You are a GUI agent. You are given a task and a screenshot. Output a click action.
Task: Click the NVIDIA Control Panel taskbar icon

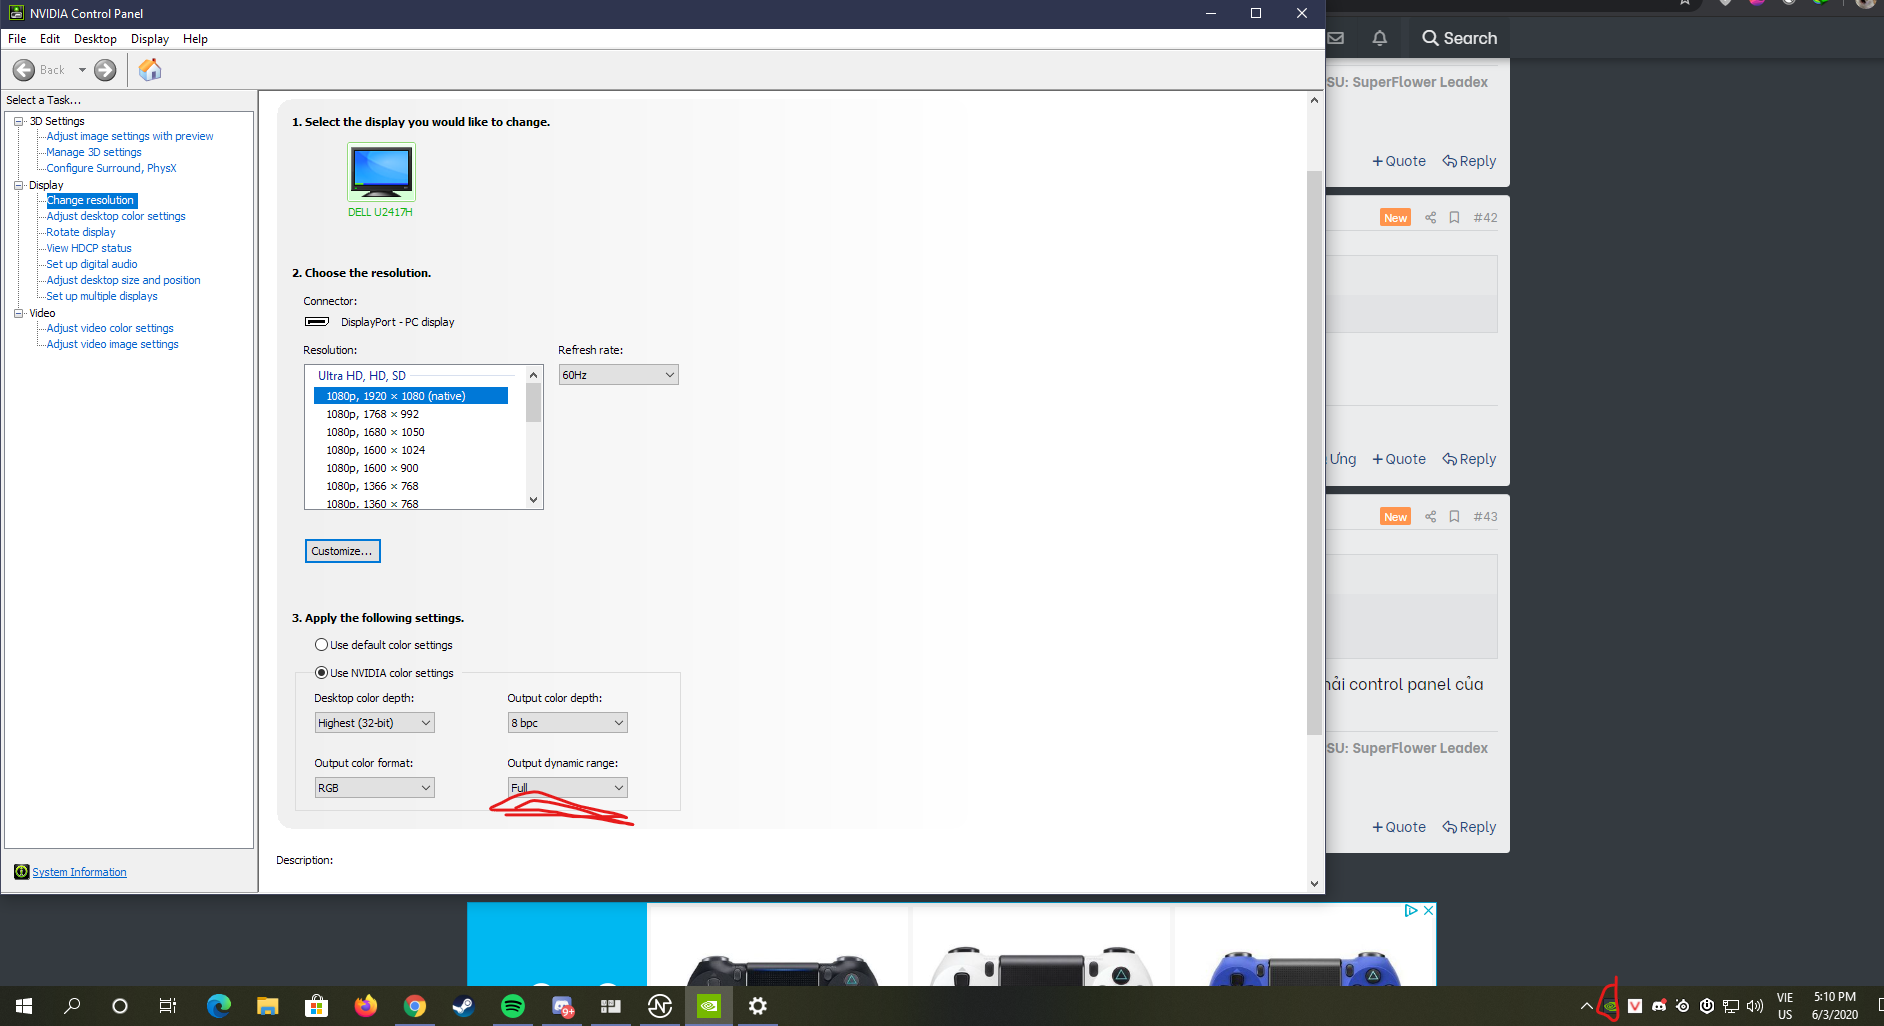(708, 1006)
